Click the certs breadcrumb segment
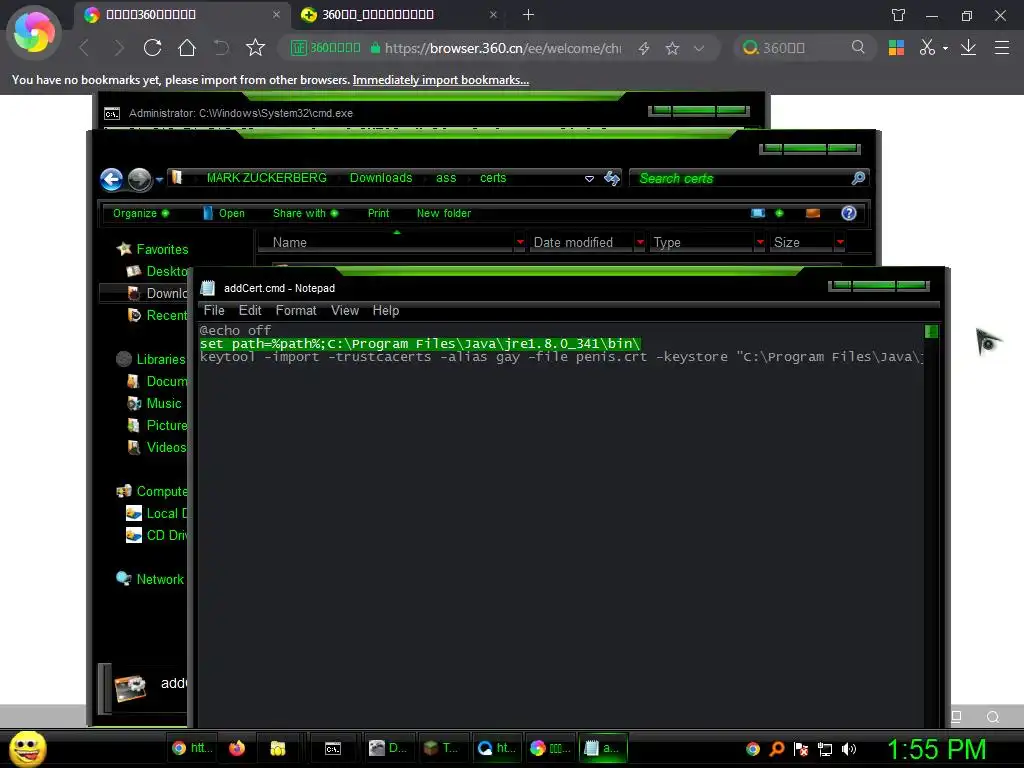The height and width of the screenshot is (768, 1024). (493, 178)
